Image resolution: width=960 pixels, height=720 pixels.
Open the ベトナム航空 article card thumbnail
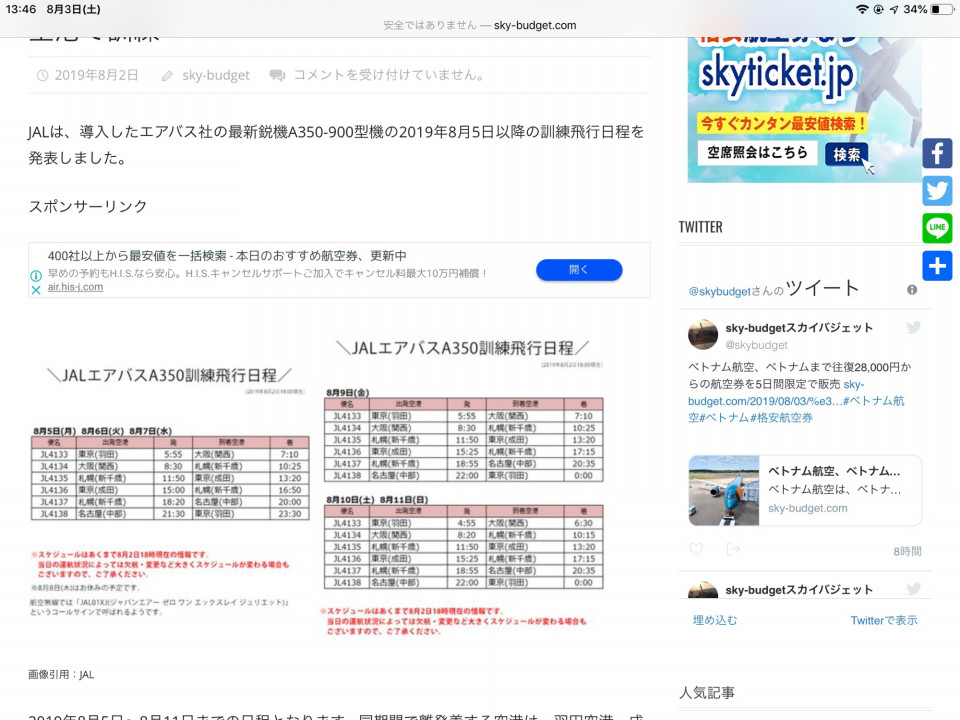(x=724, y=490)
